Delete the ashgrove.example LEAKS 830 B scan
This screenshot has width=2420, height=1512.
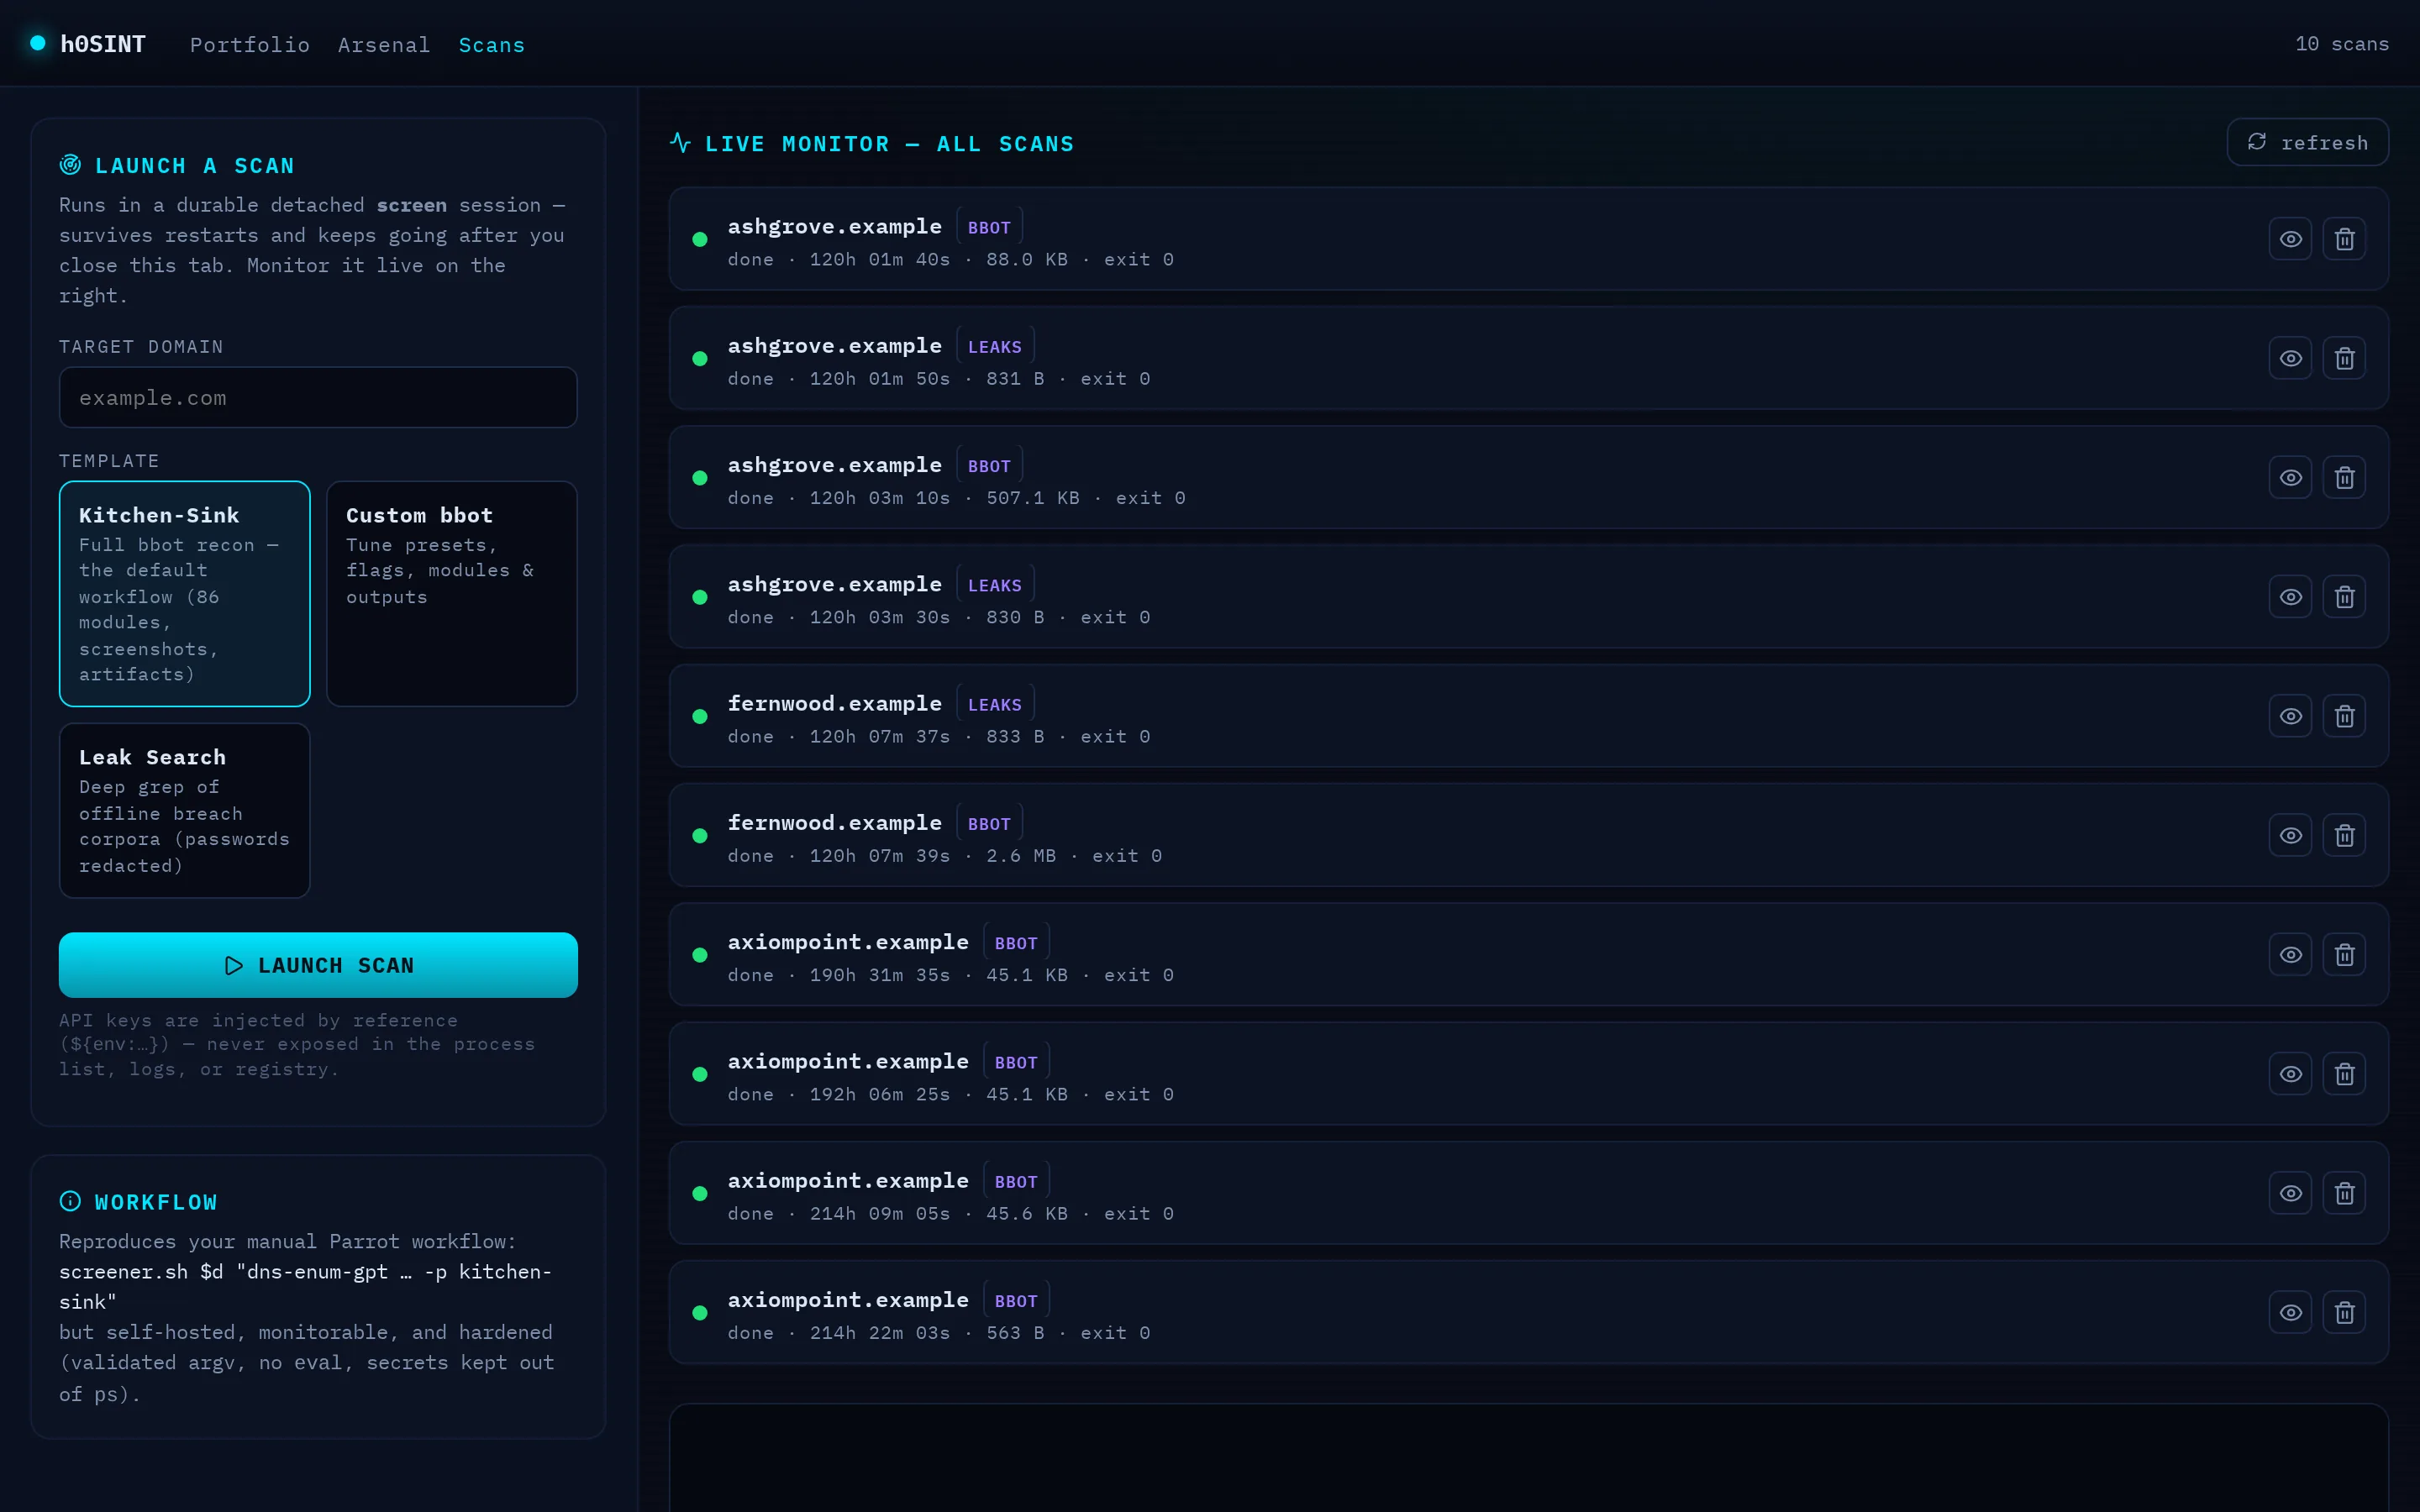2344,597
